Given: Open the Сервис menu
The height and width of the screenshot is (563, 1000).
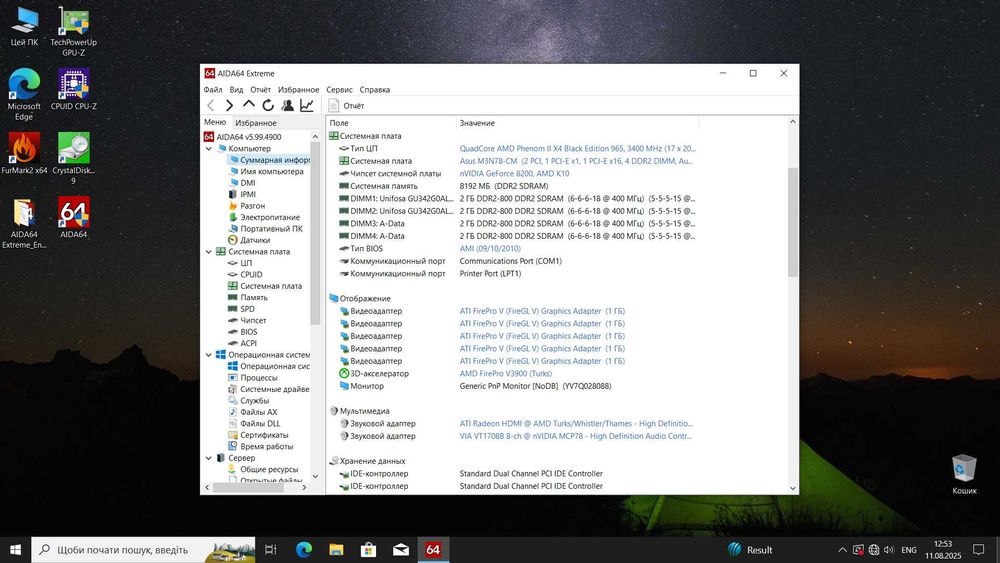Looking at the screenshot, I should coord(339,90).
